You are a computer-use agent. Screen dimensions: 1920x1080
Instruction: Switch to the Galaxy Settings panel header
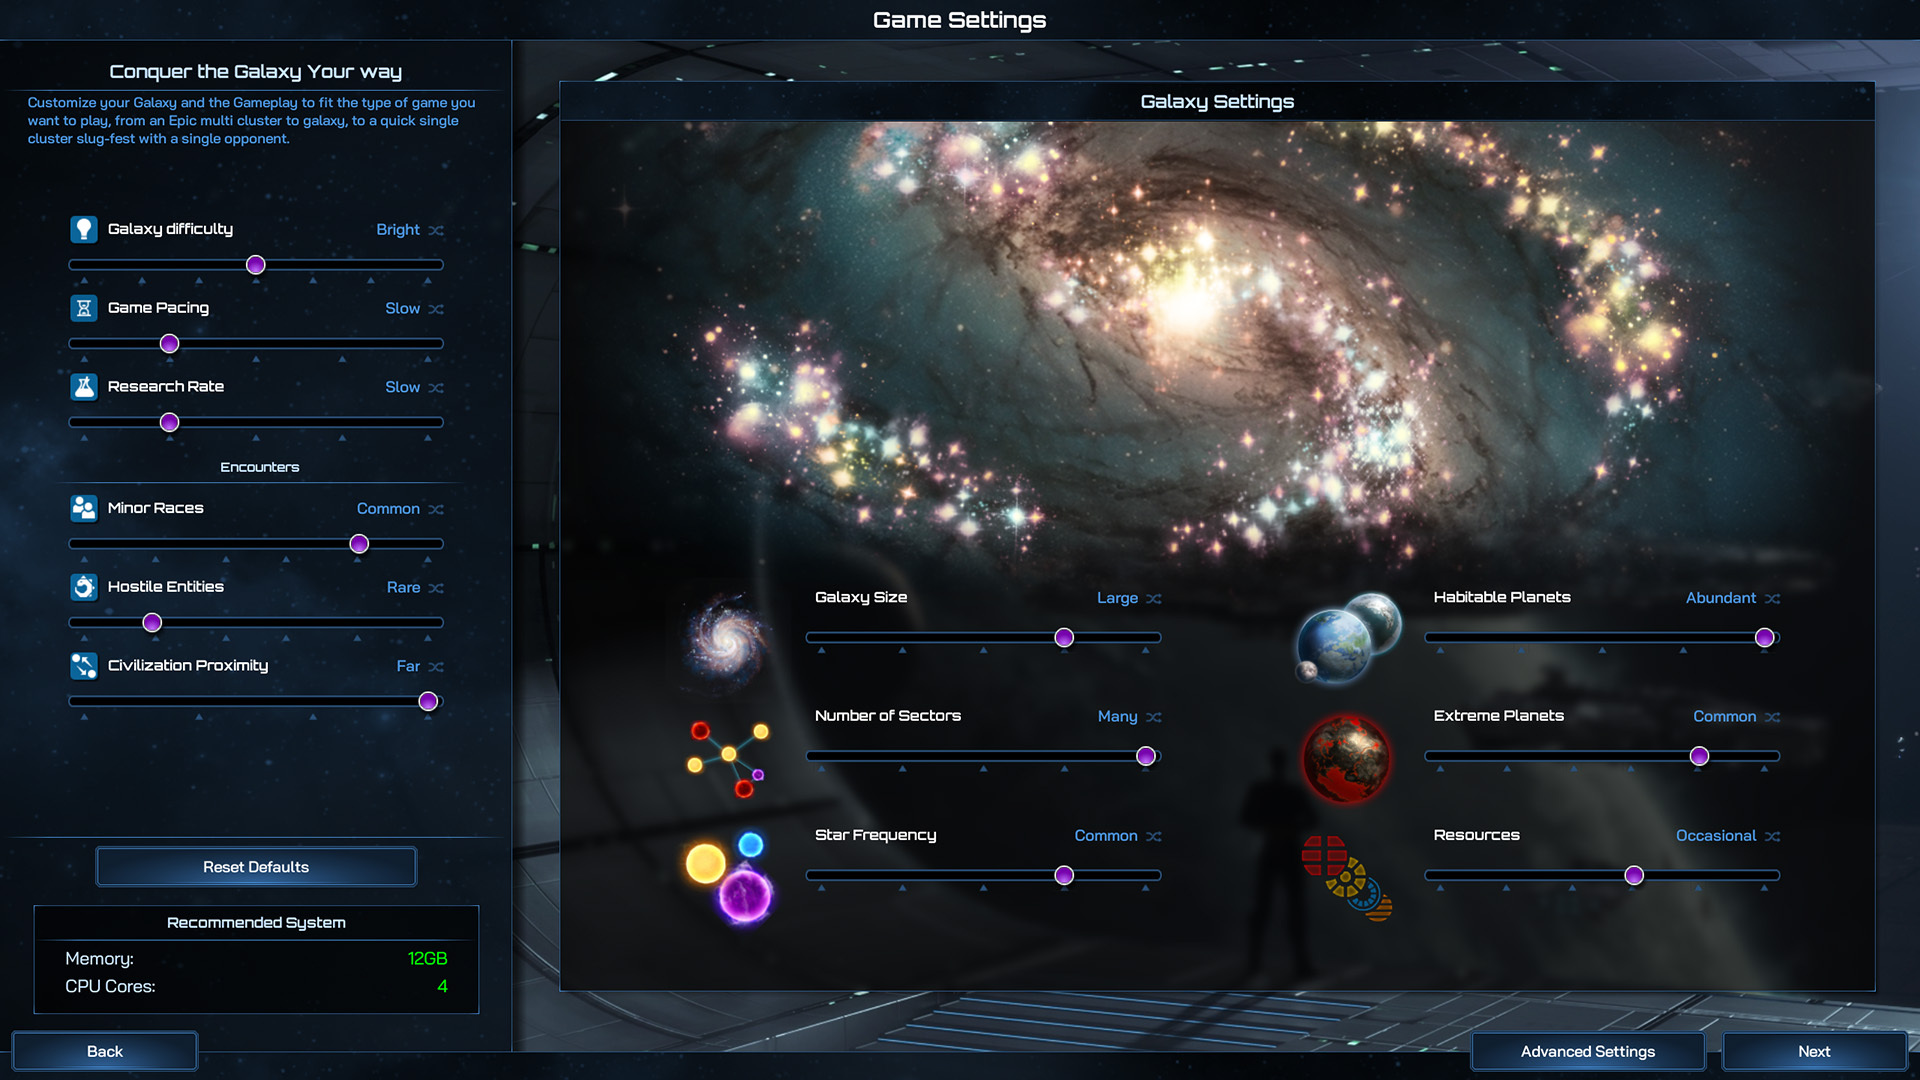click(x=1217, y=100)
